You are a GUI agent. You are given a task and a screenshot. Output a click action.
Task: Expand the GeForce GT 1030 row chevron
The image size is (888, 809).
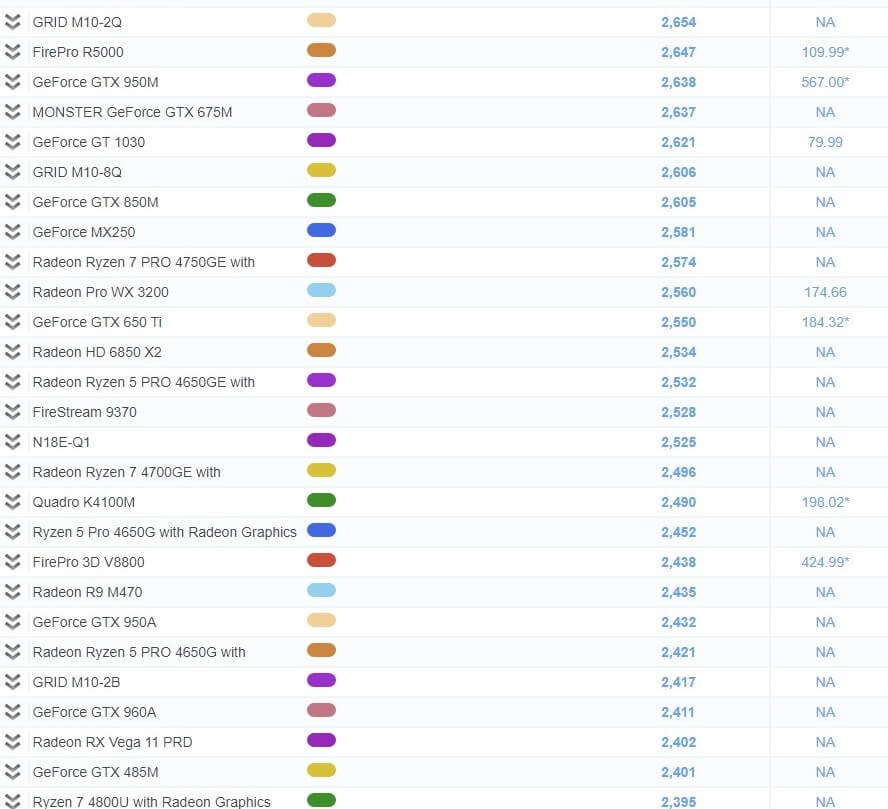click(x=12, y=142)
